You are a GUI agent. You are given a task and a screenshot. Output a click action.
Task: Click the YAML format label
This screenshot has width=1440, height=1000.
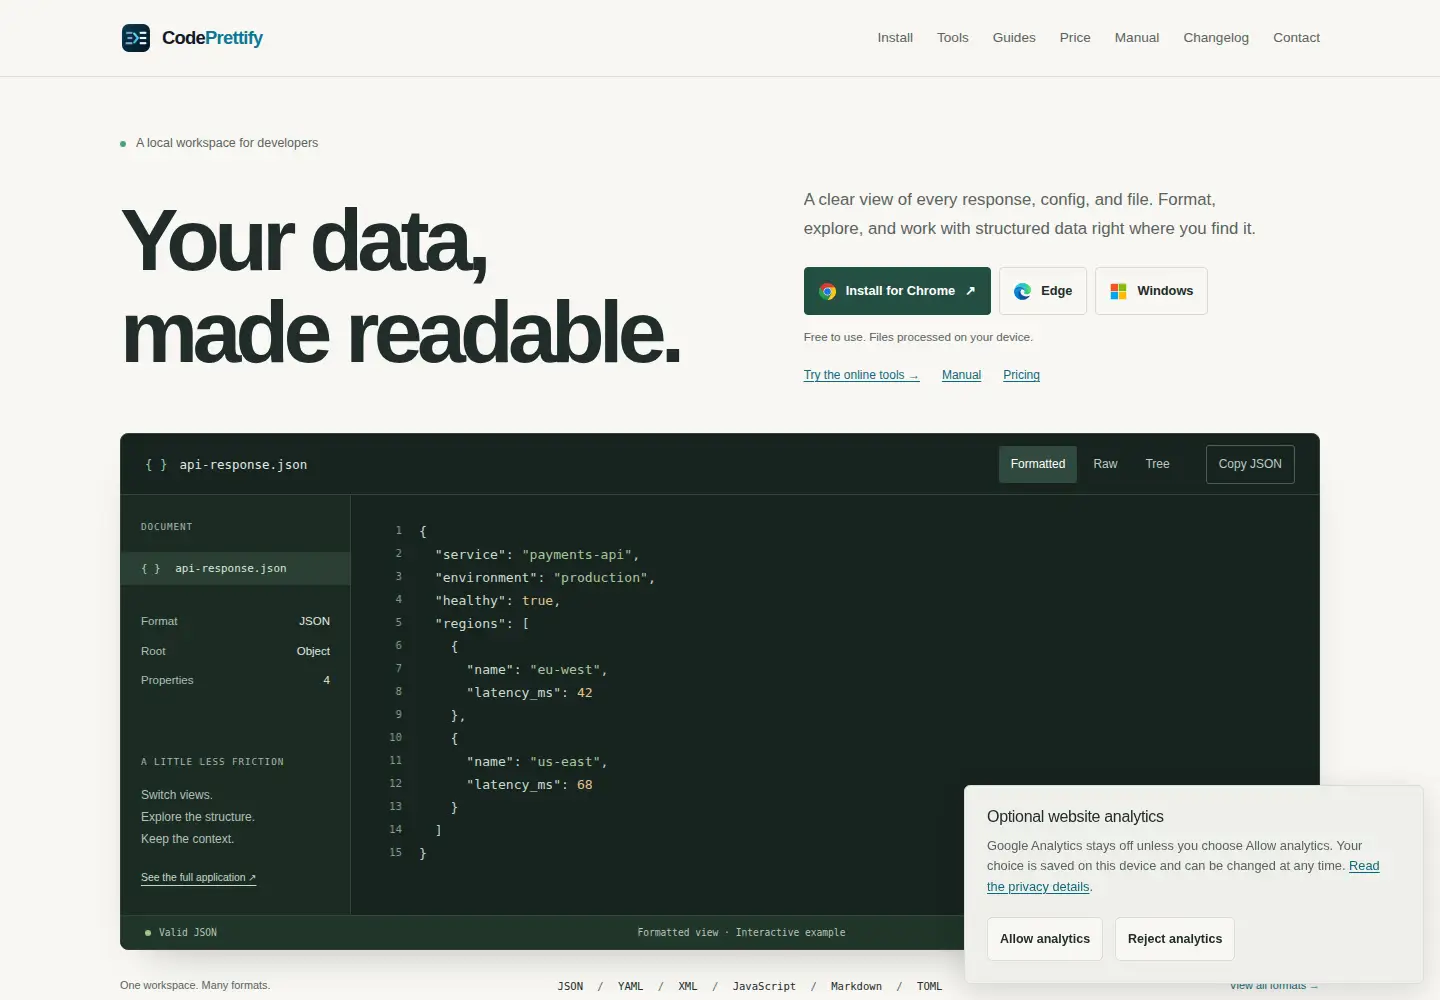click(630, 986)
